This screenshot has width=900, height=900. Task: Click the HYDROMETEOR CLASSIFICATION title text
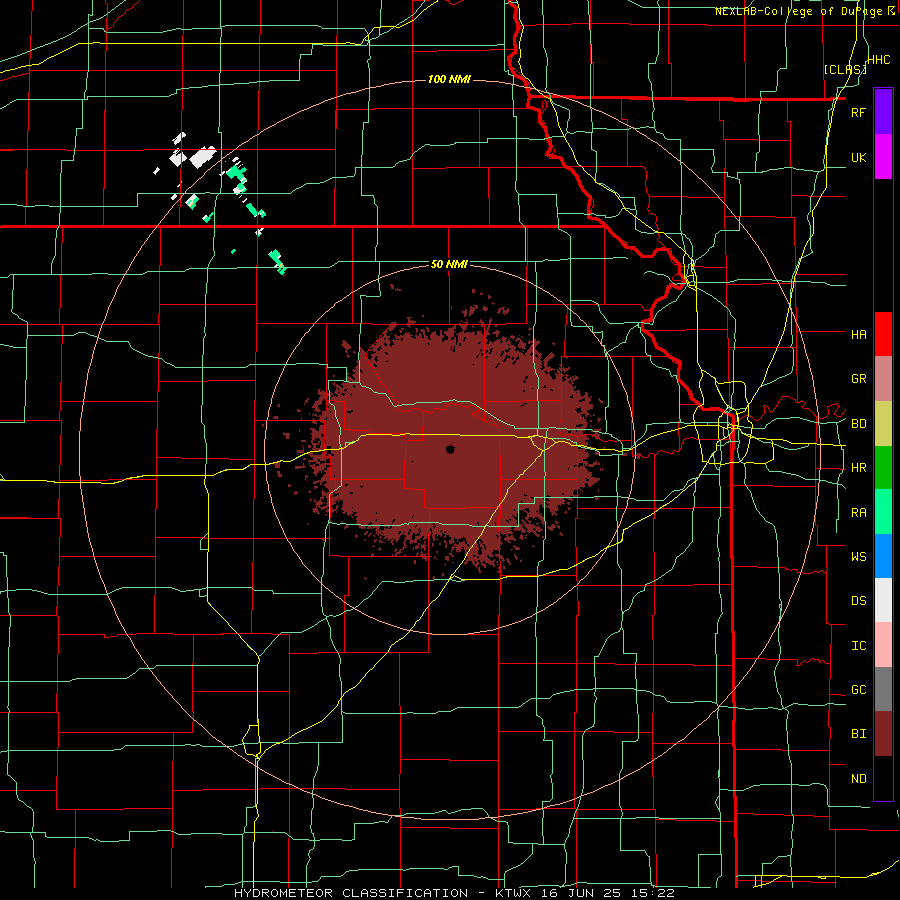pos(351,893)
